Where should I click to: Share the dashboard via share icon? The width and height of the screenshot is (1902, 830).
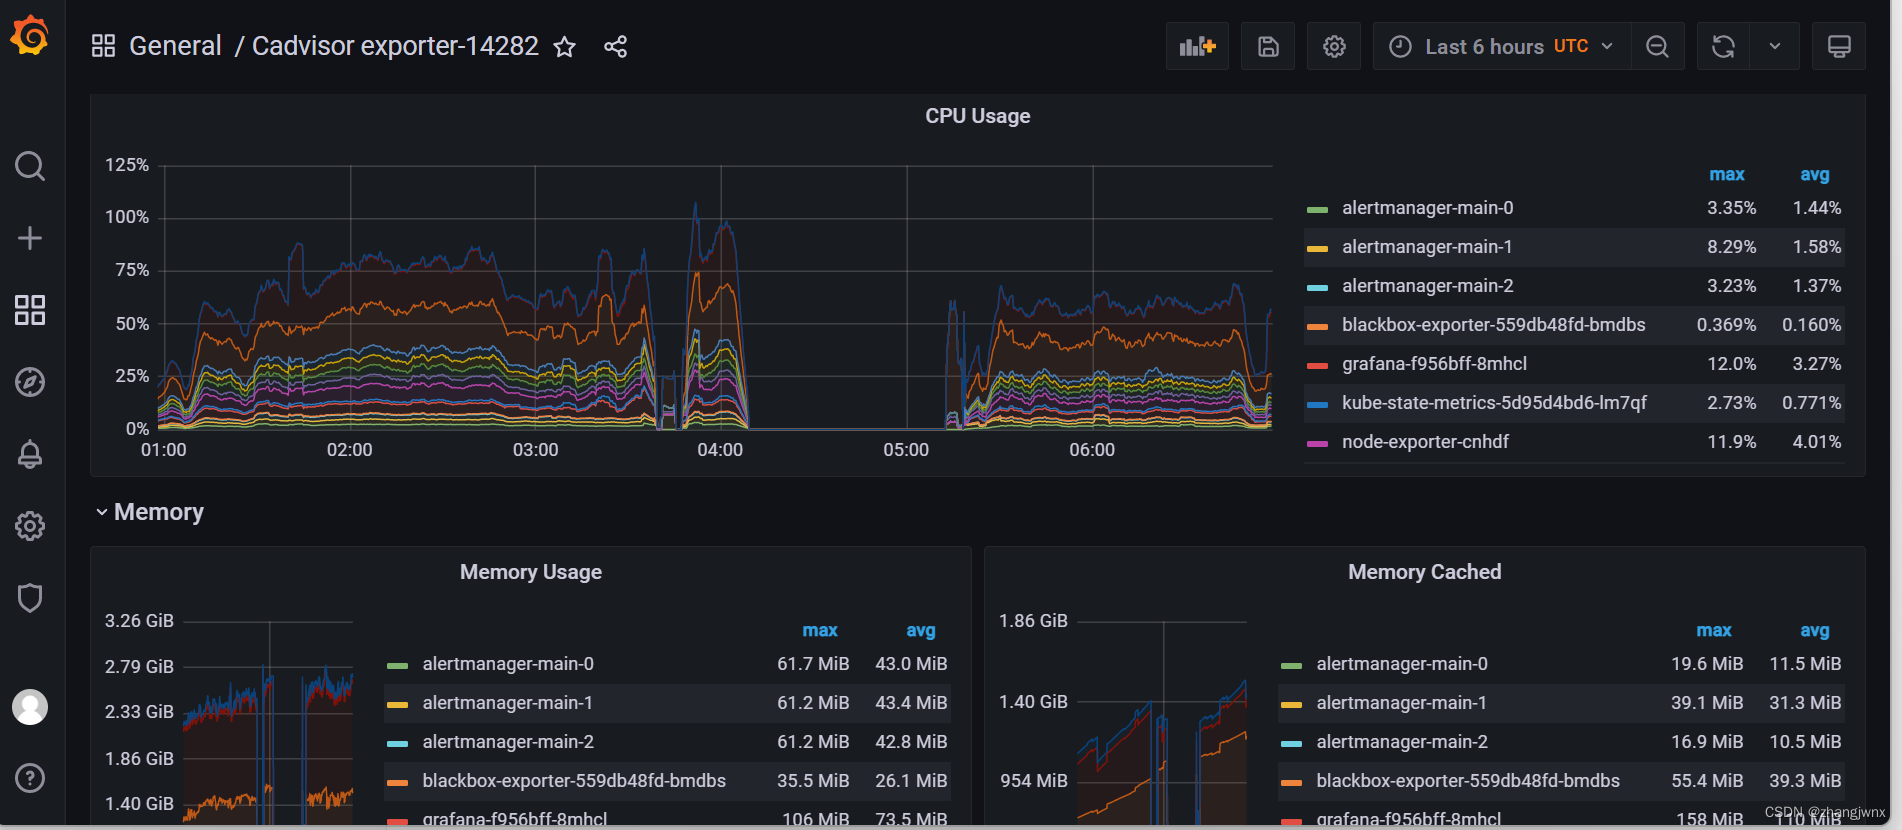click(x=615, y=47)
